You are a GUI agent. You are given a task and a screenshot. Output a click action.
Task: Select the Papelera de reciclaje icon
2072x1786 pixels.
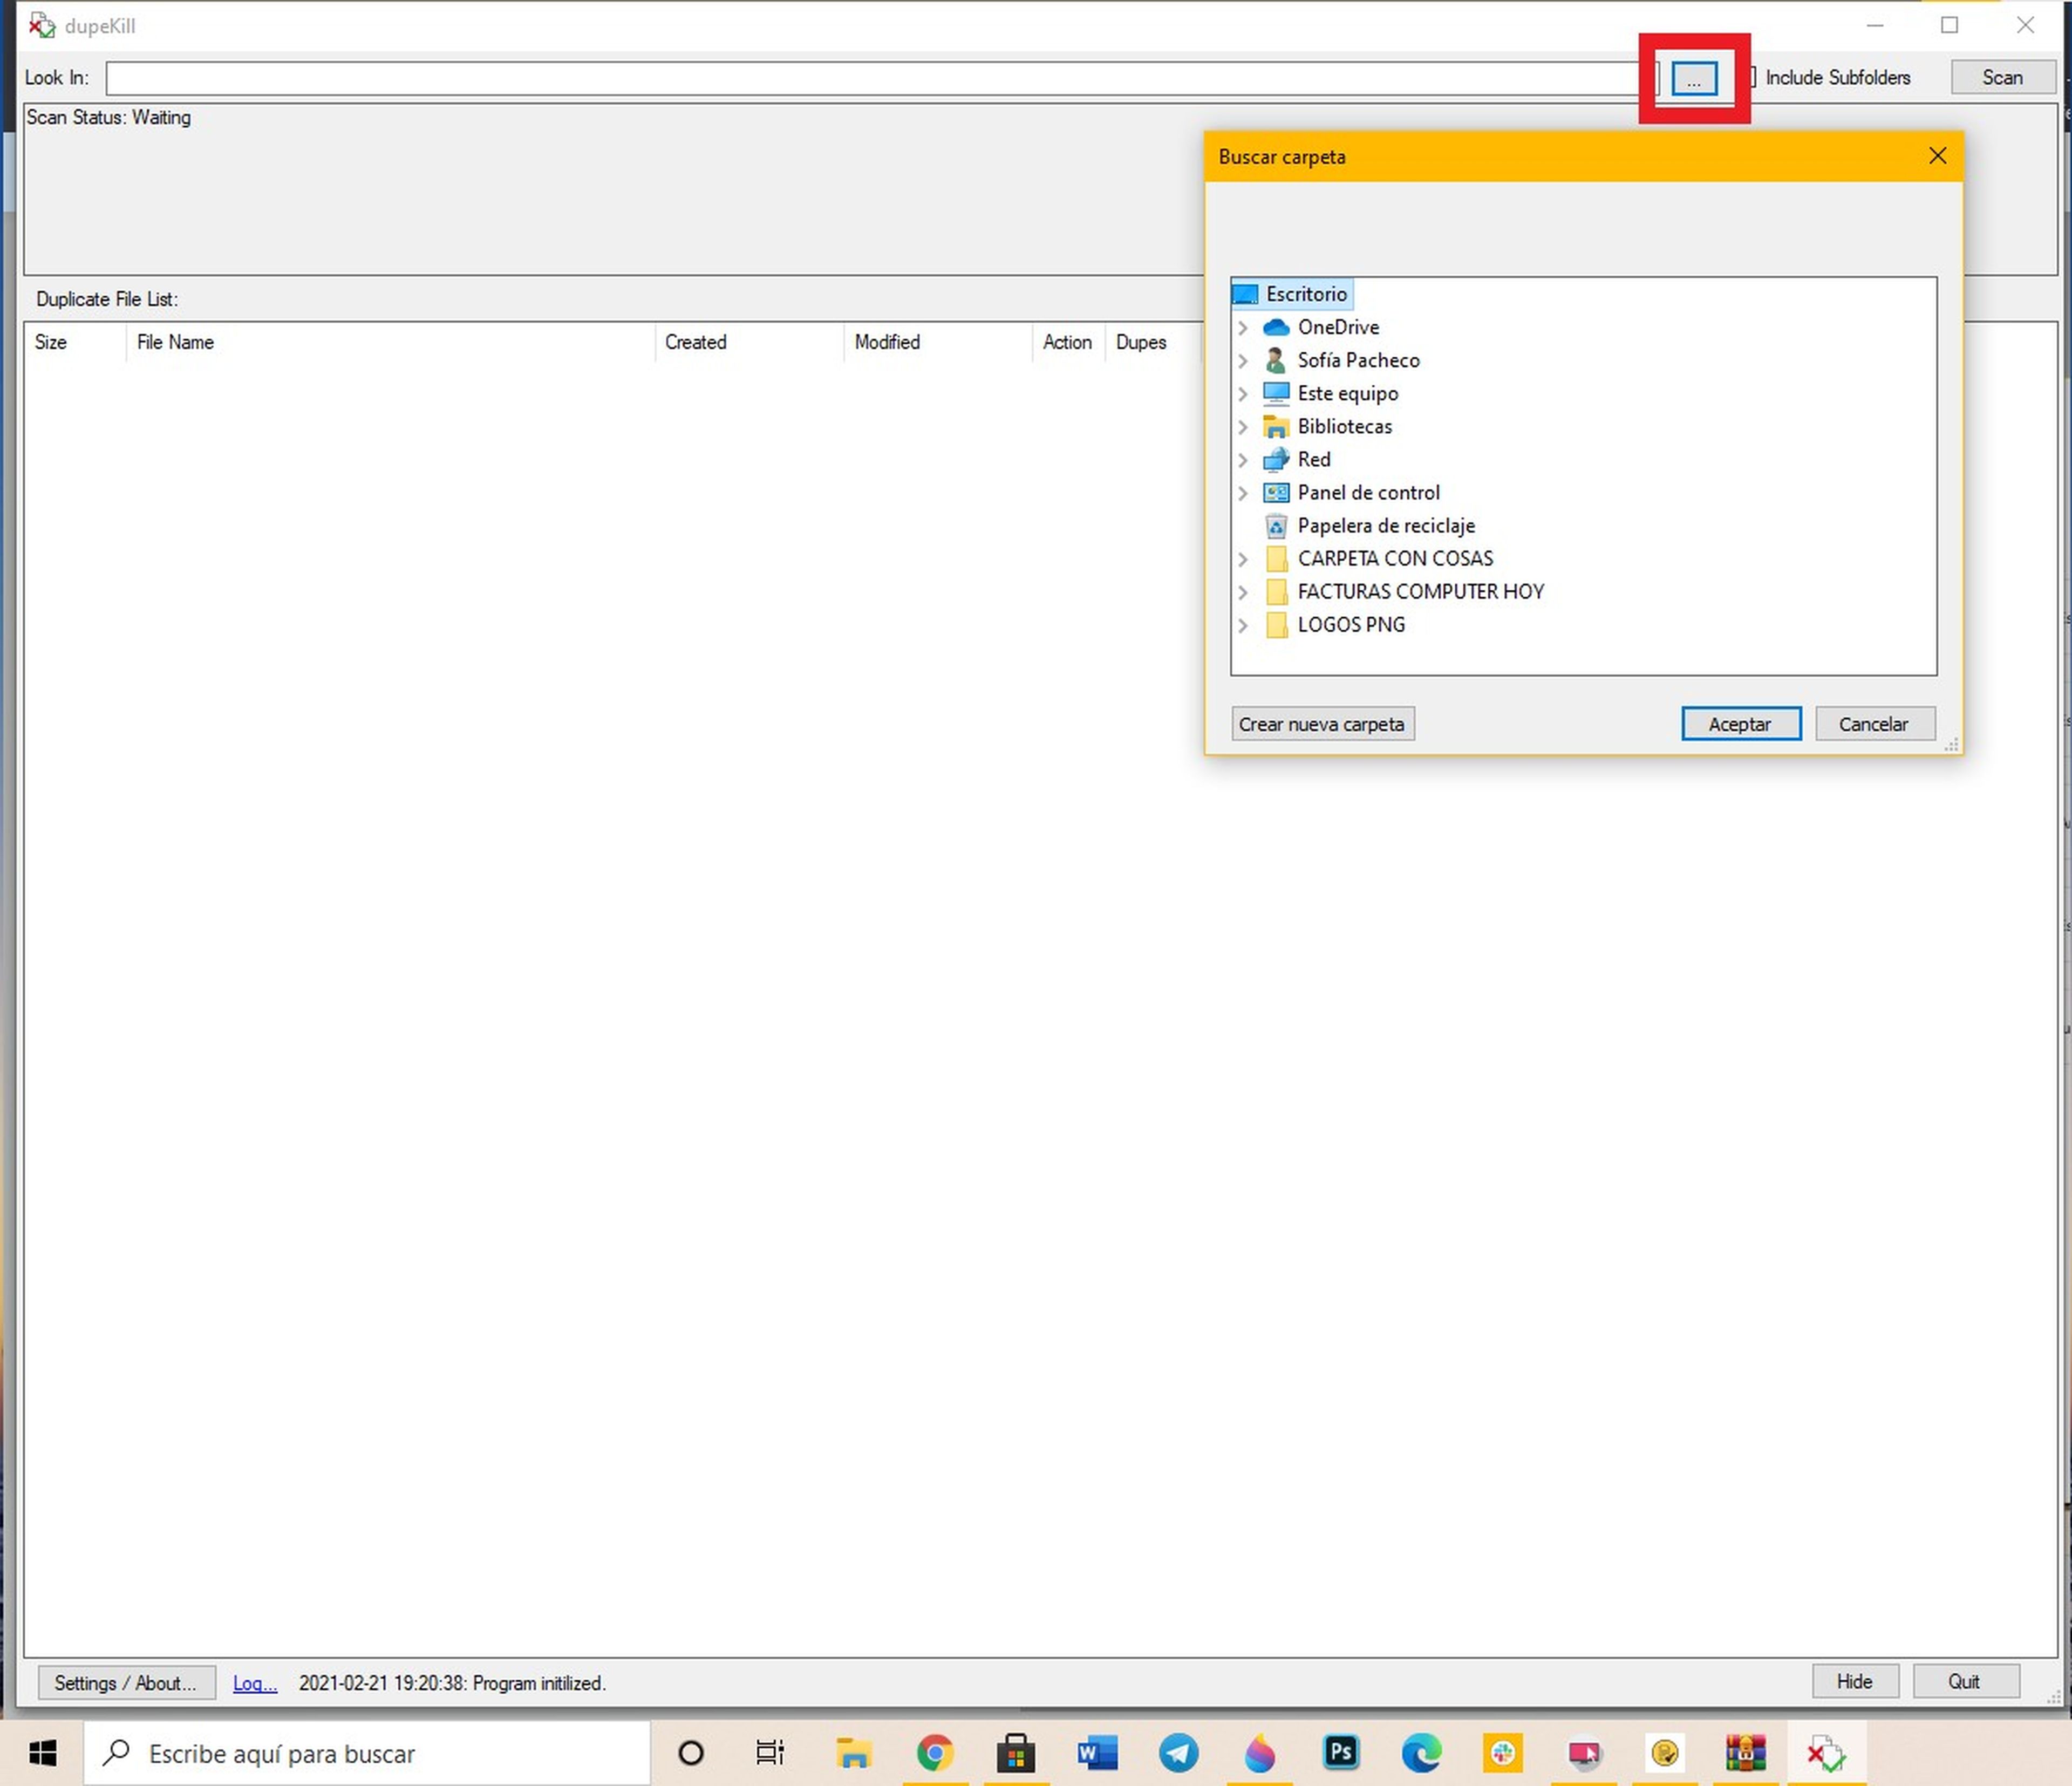click(1276, 525)
